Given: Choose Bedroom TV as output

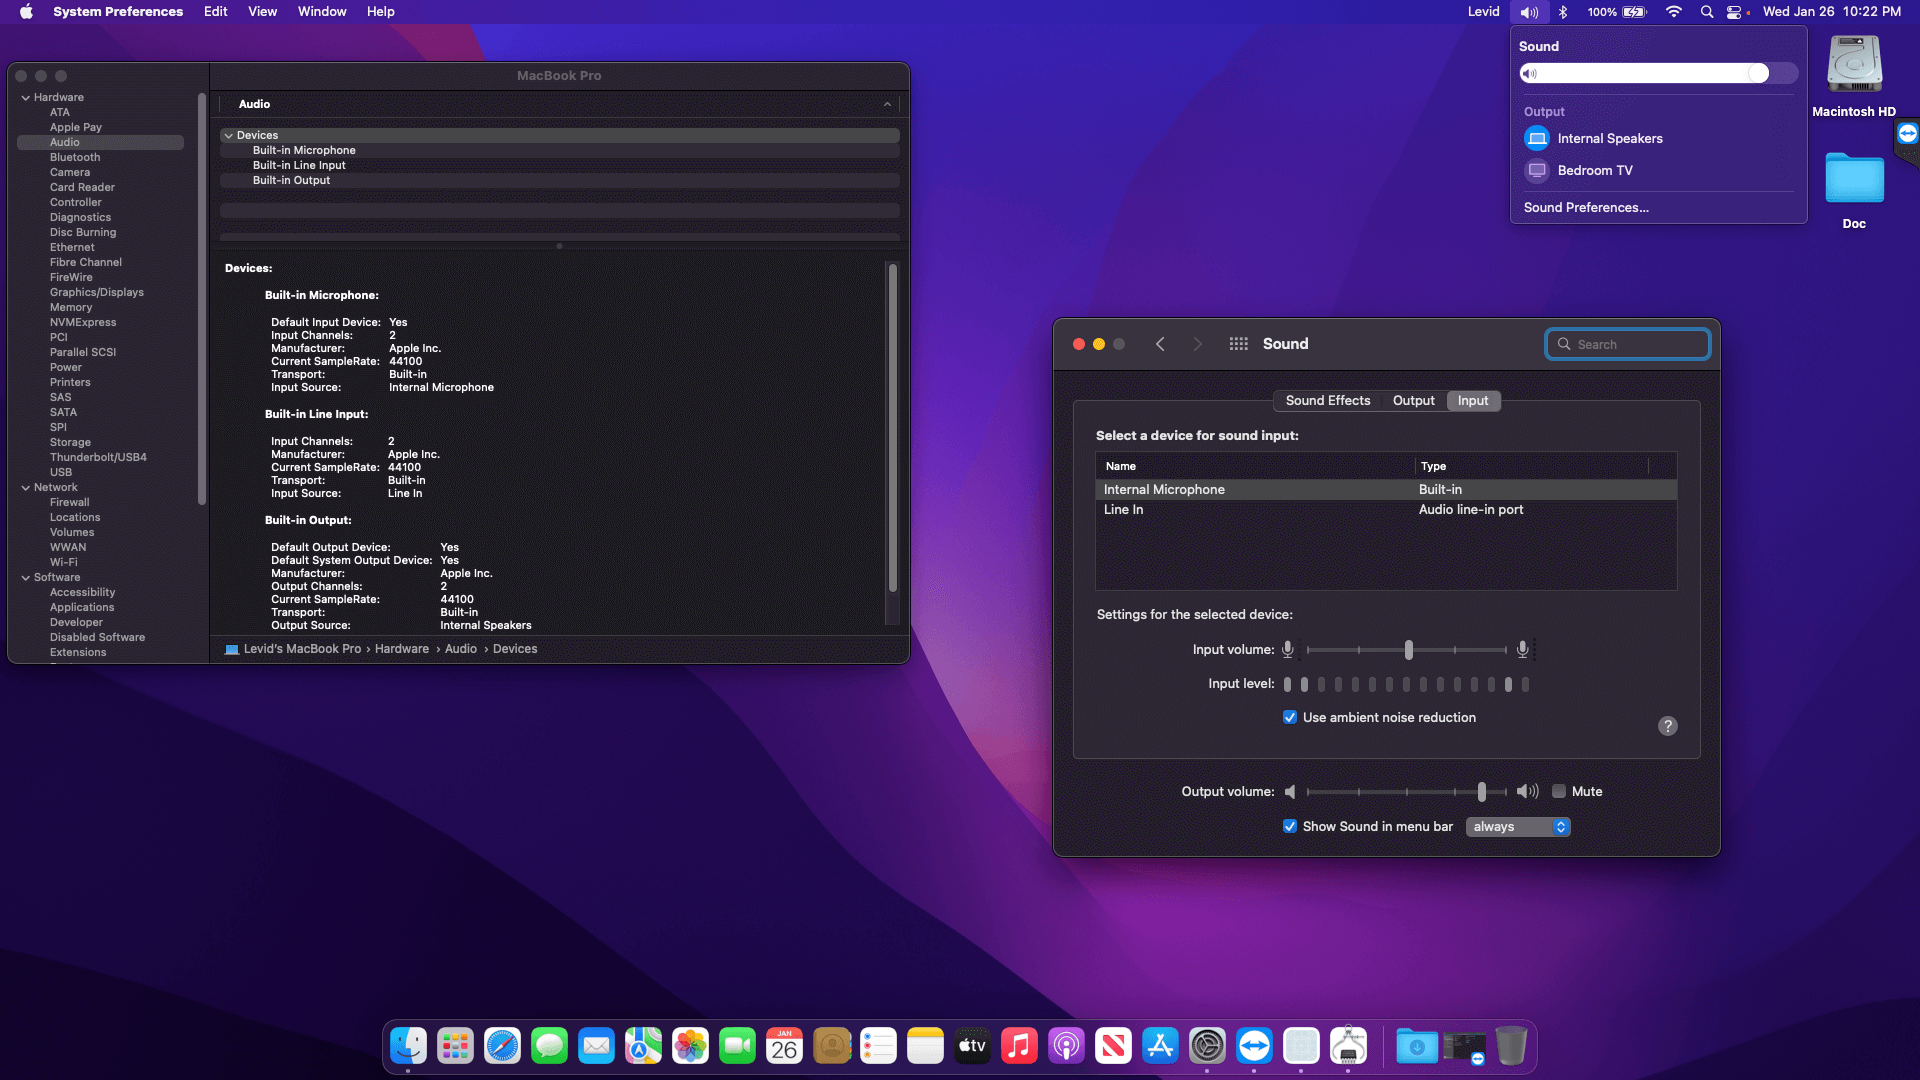Looking at the screenshot, I should point(1658,170).
